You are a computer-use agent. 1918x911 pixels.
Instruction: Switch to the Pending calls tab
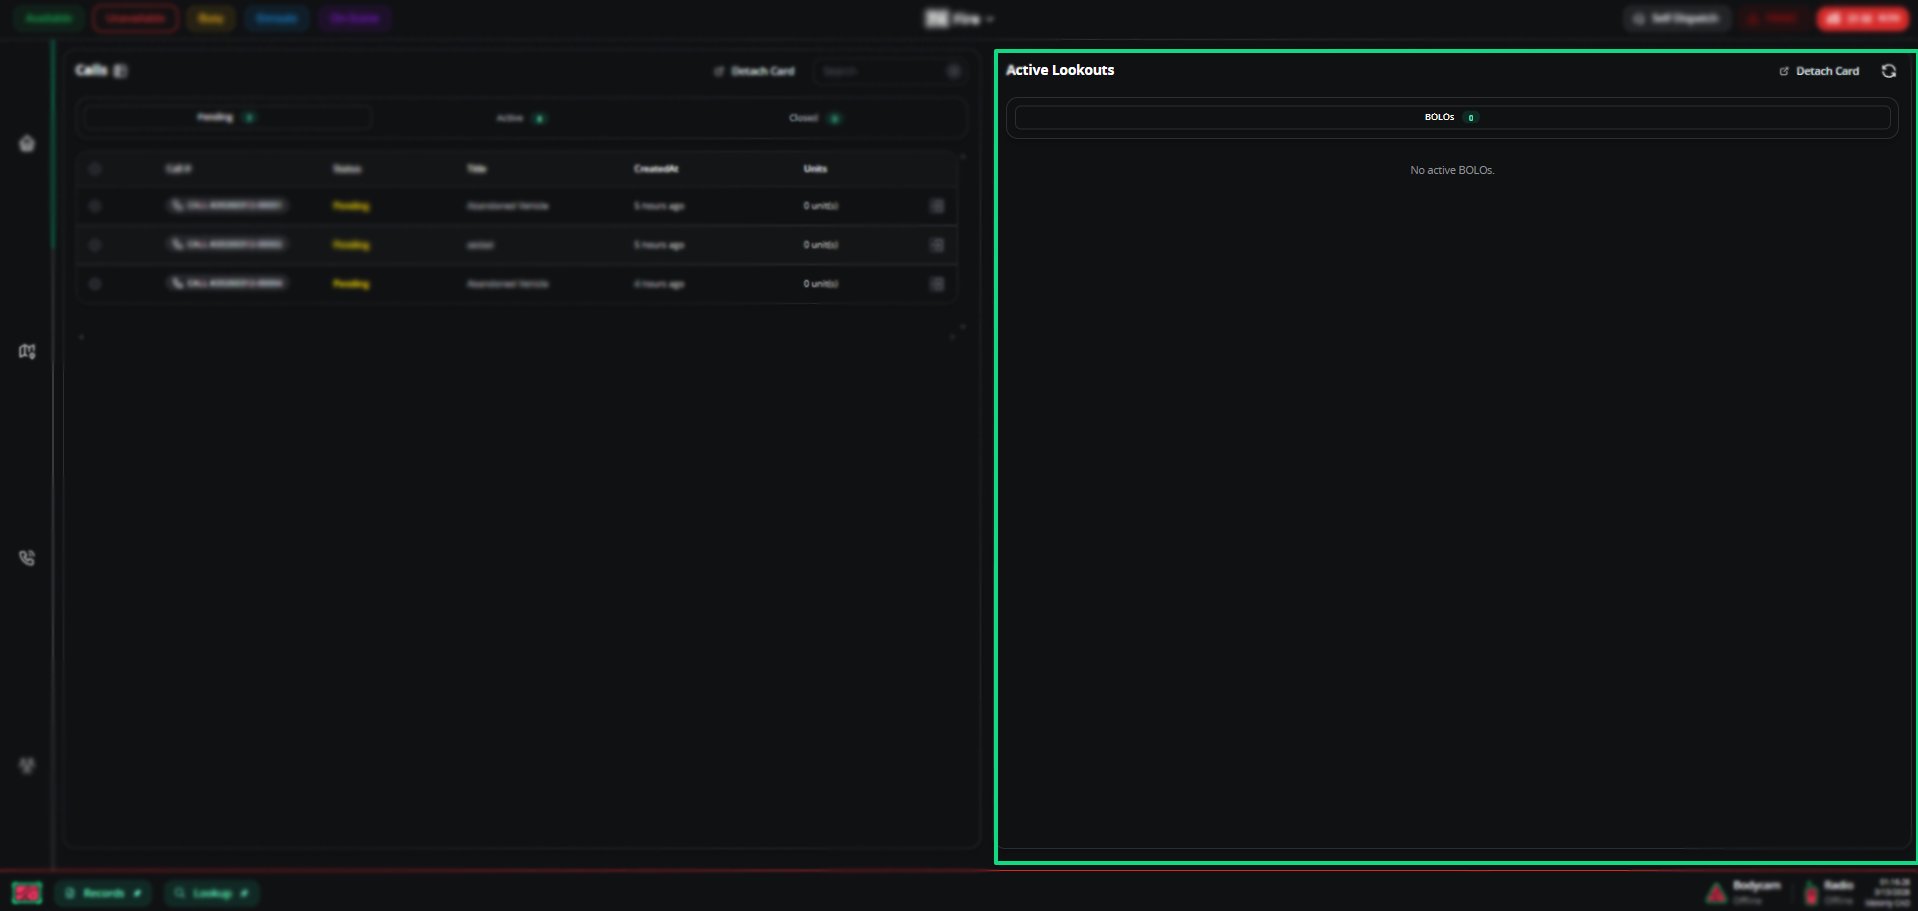[227, 118]
